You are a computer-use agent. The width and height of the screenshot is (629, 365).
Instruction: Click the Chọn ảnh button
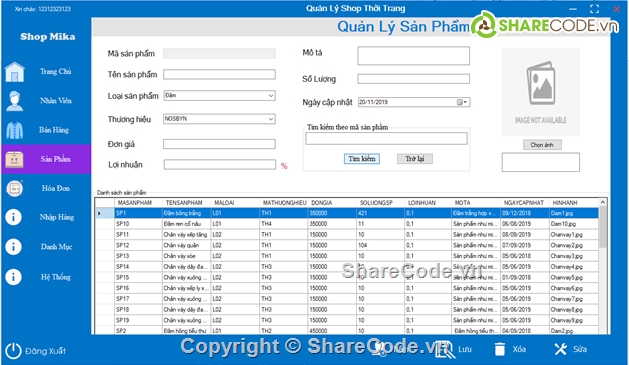coord(542,145)
